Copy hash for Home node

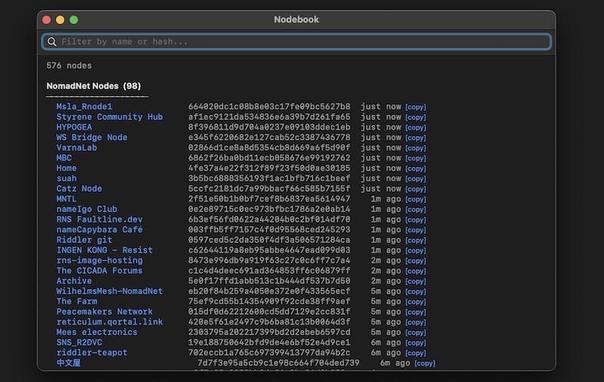[416, 169]
